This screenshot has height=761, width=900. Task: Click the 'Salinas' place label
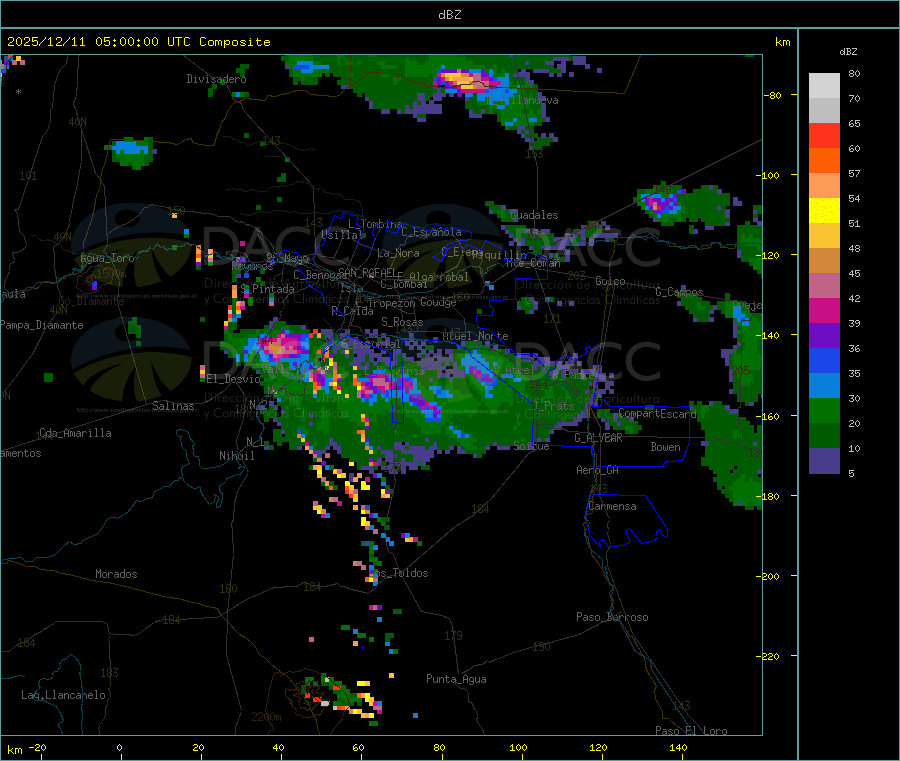click(x=173, y=406)
